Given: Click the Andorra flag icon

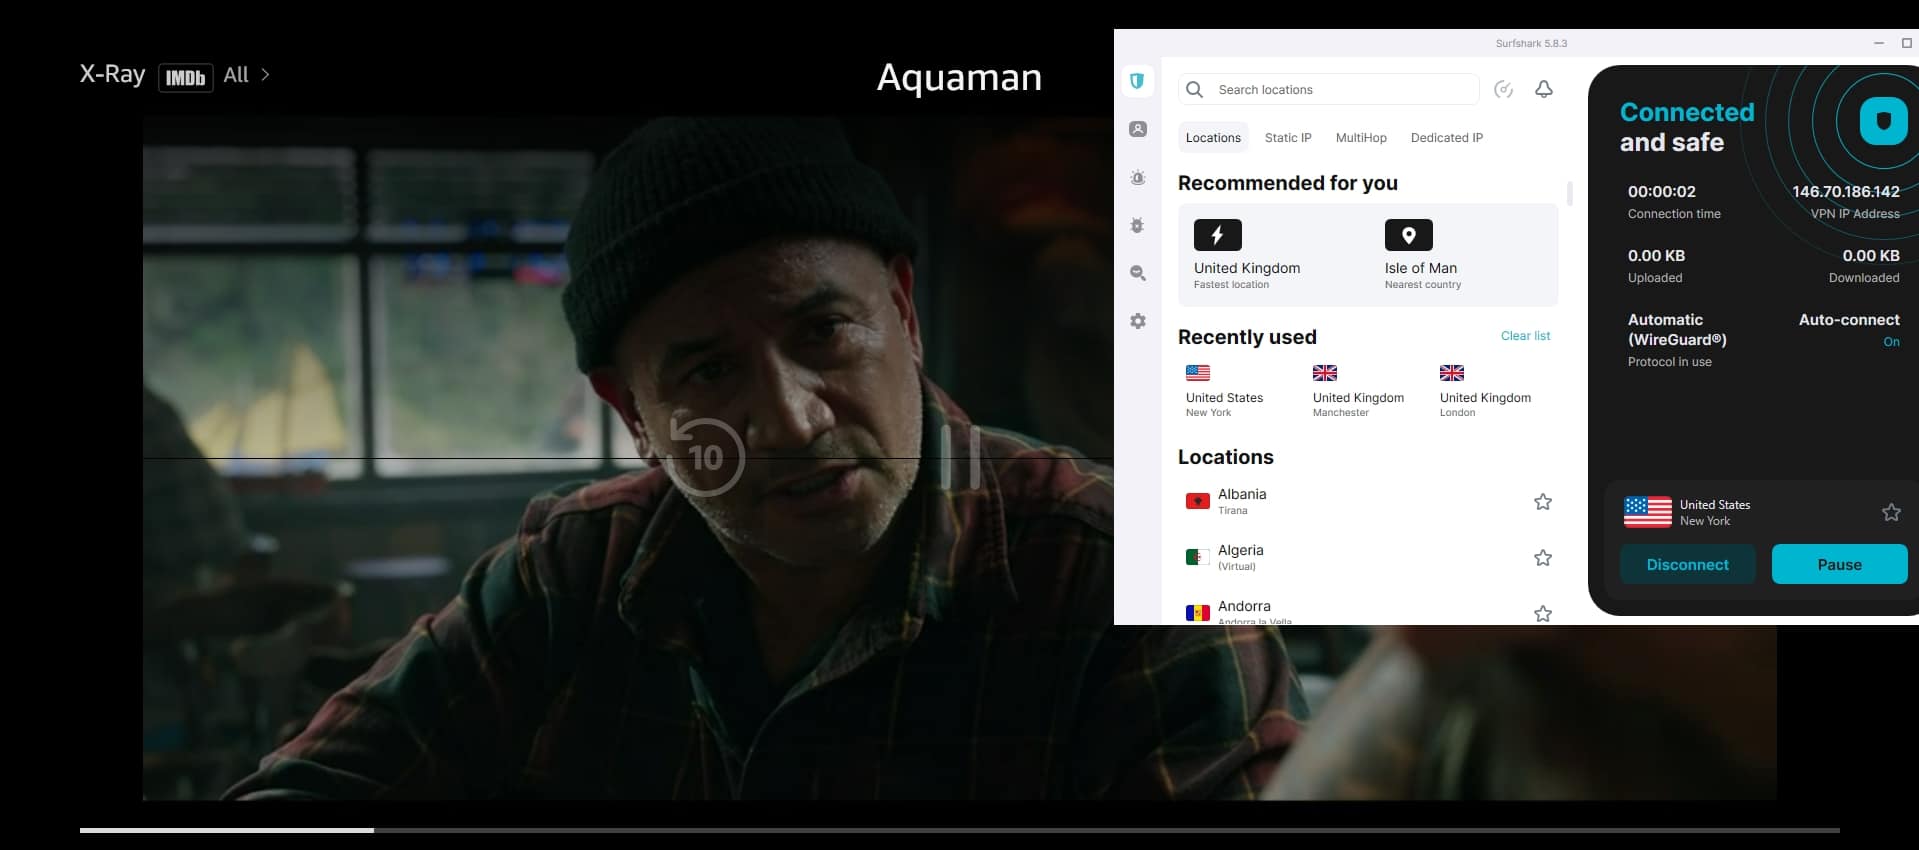Looking at the screenshot, I should coord(1198,613).
